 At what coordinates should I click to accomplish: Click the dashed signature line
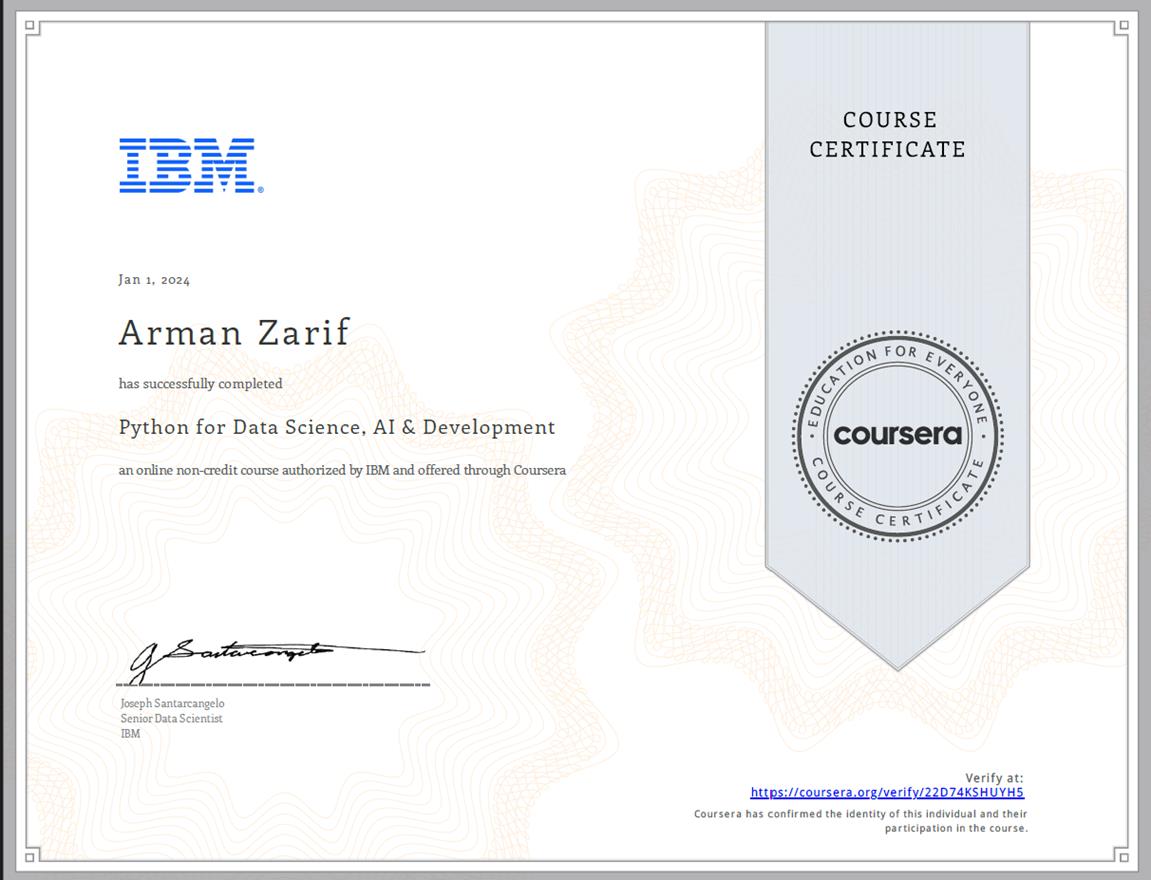click(x=272, y=685)
